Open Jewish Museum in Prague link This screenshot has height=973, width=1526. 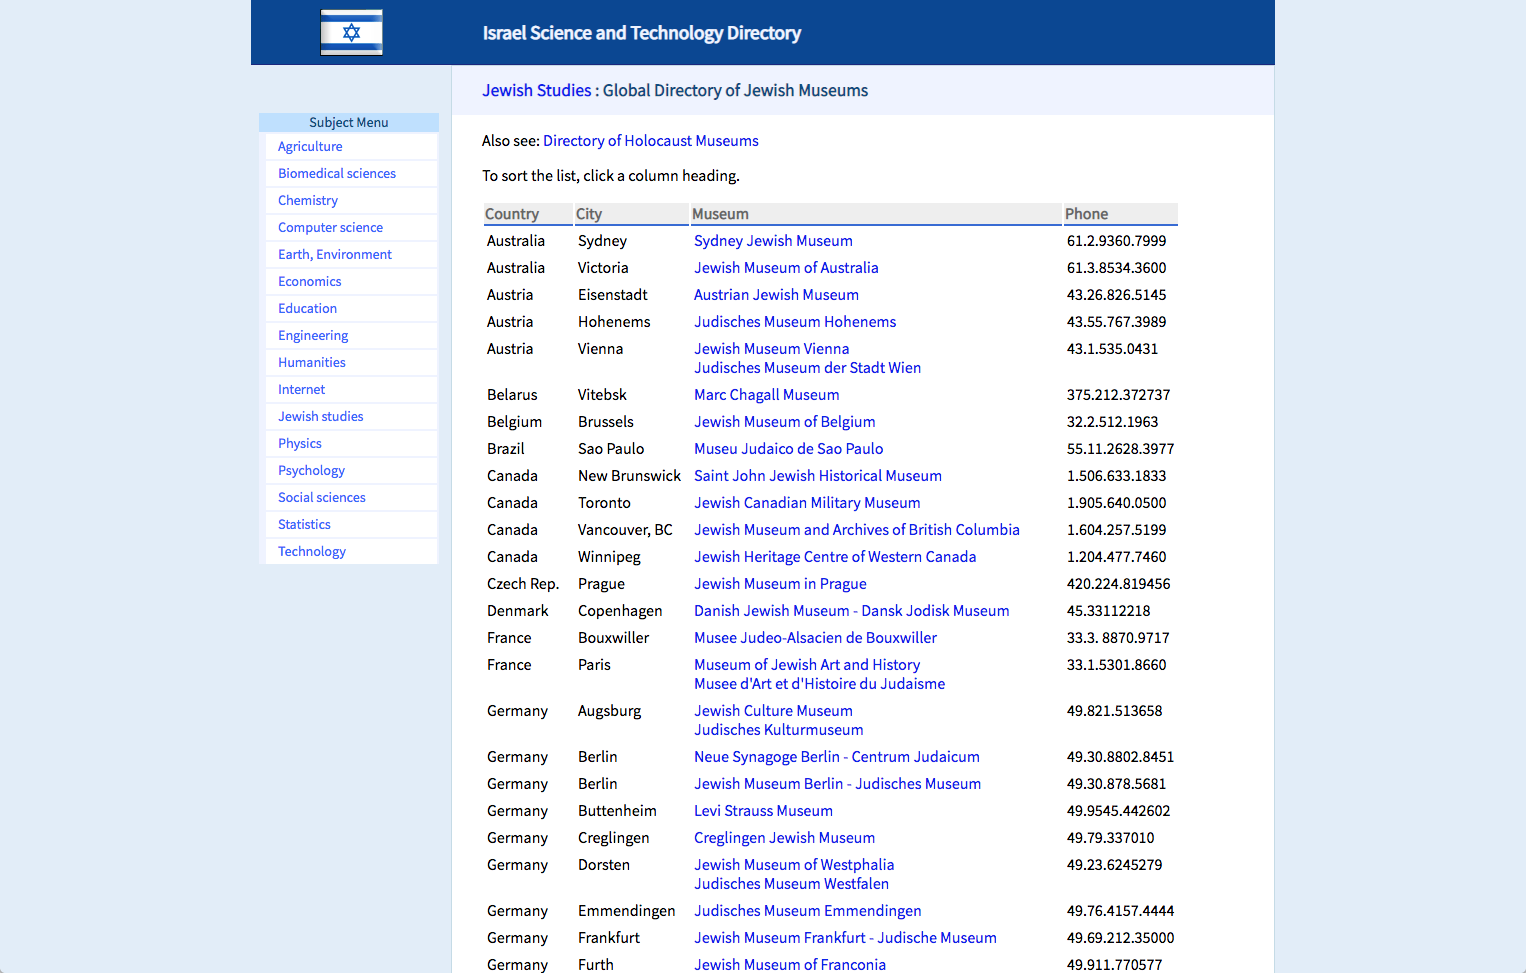point(780,584)
